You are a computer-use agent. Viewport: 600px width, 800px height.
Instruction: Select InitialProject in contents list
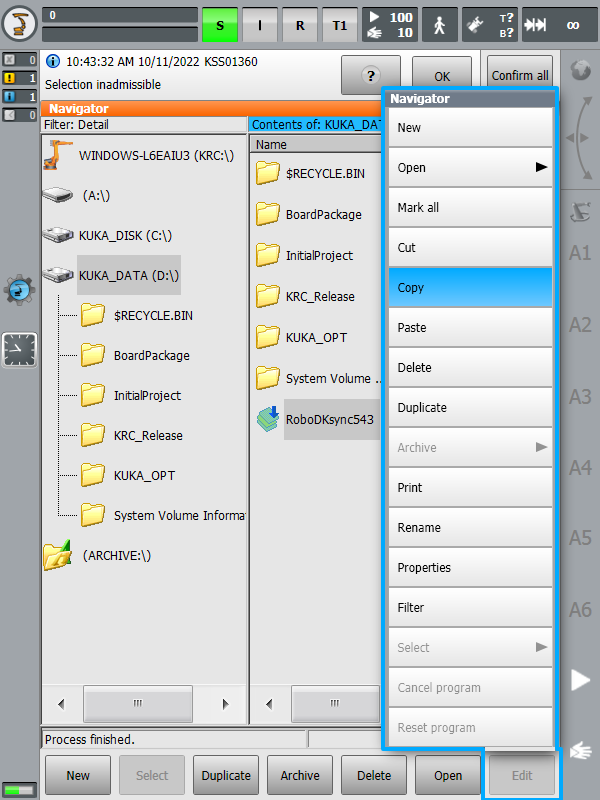[304, 255]
